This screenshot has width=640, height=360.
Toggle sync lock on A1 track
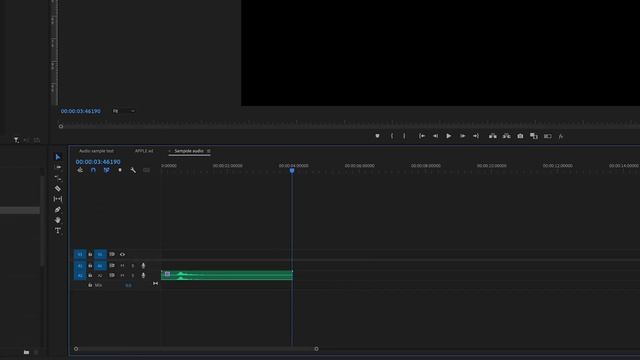point(112,266)
